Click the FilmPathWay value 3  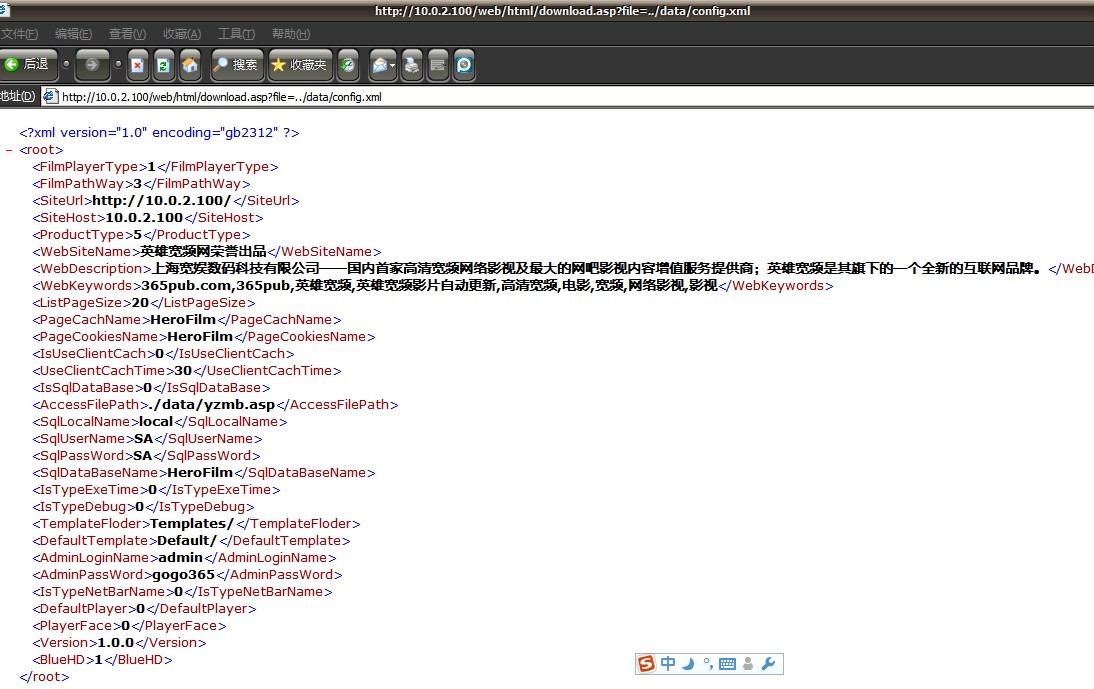point(137,184)
